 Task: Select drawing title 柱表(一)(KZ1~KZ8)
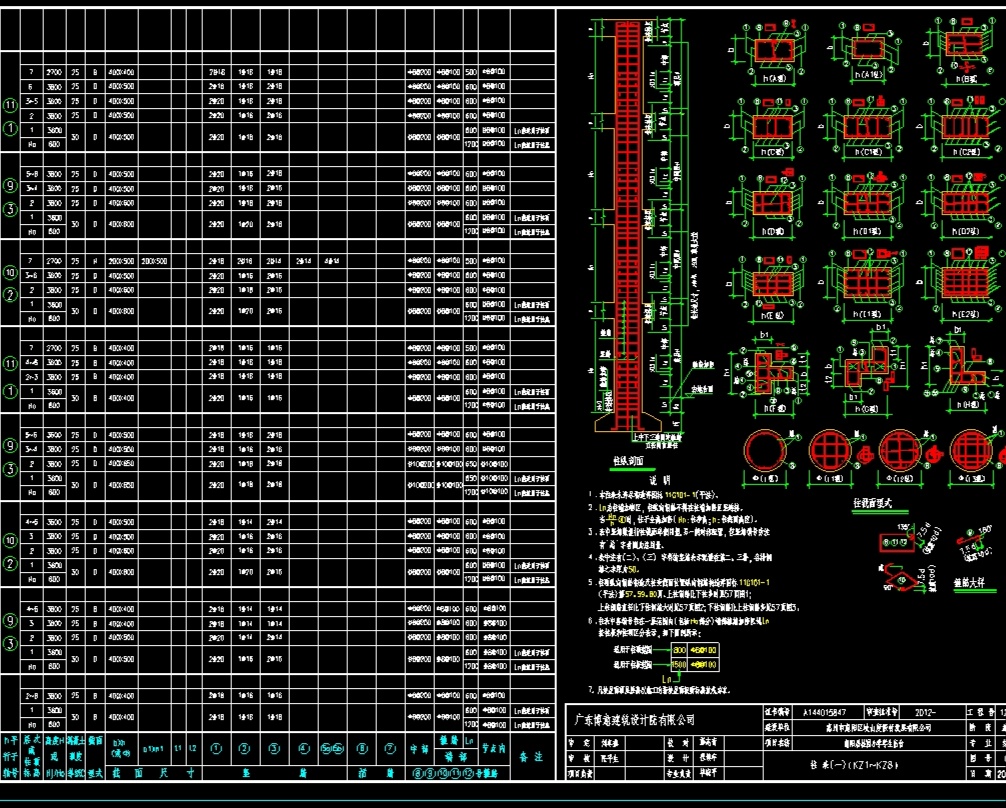(854, 765)
